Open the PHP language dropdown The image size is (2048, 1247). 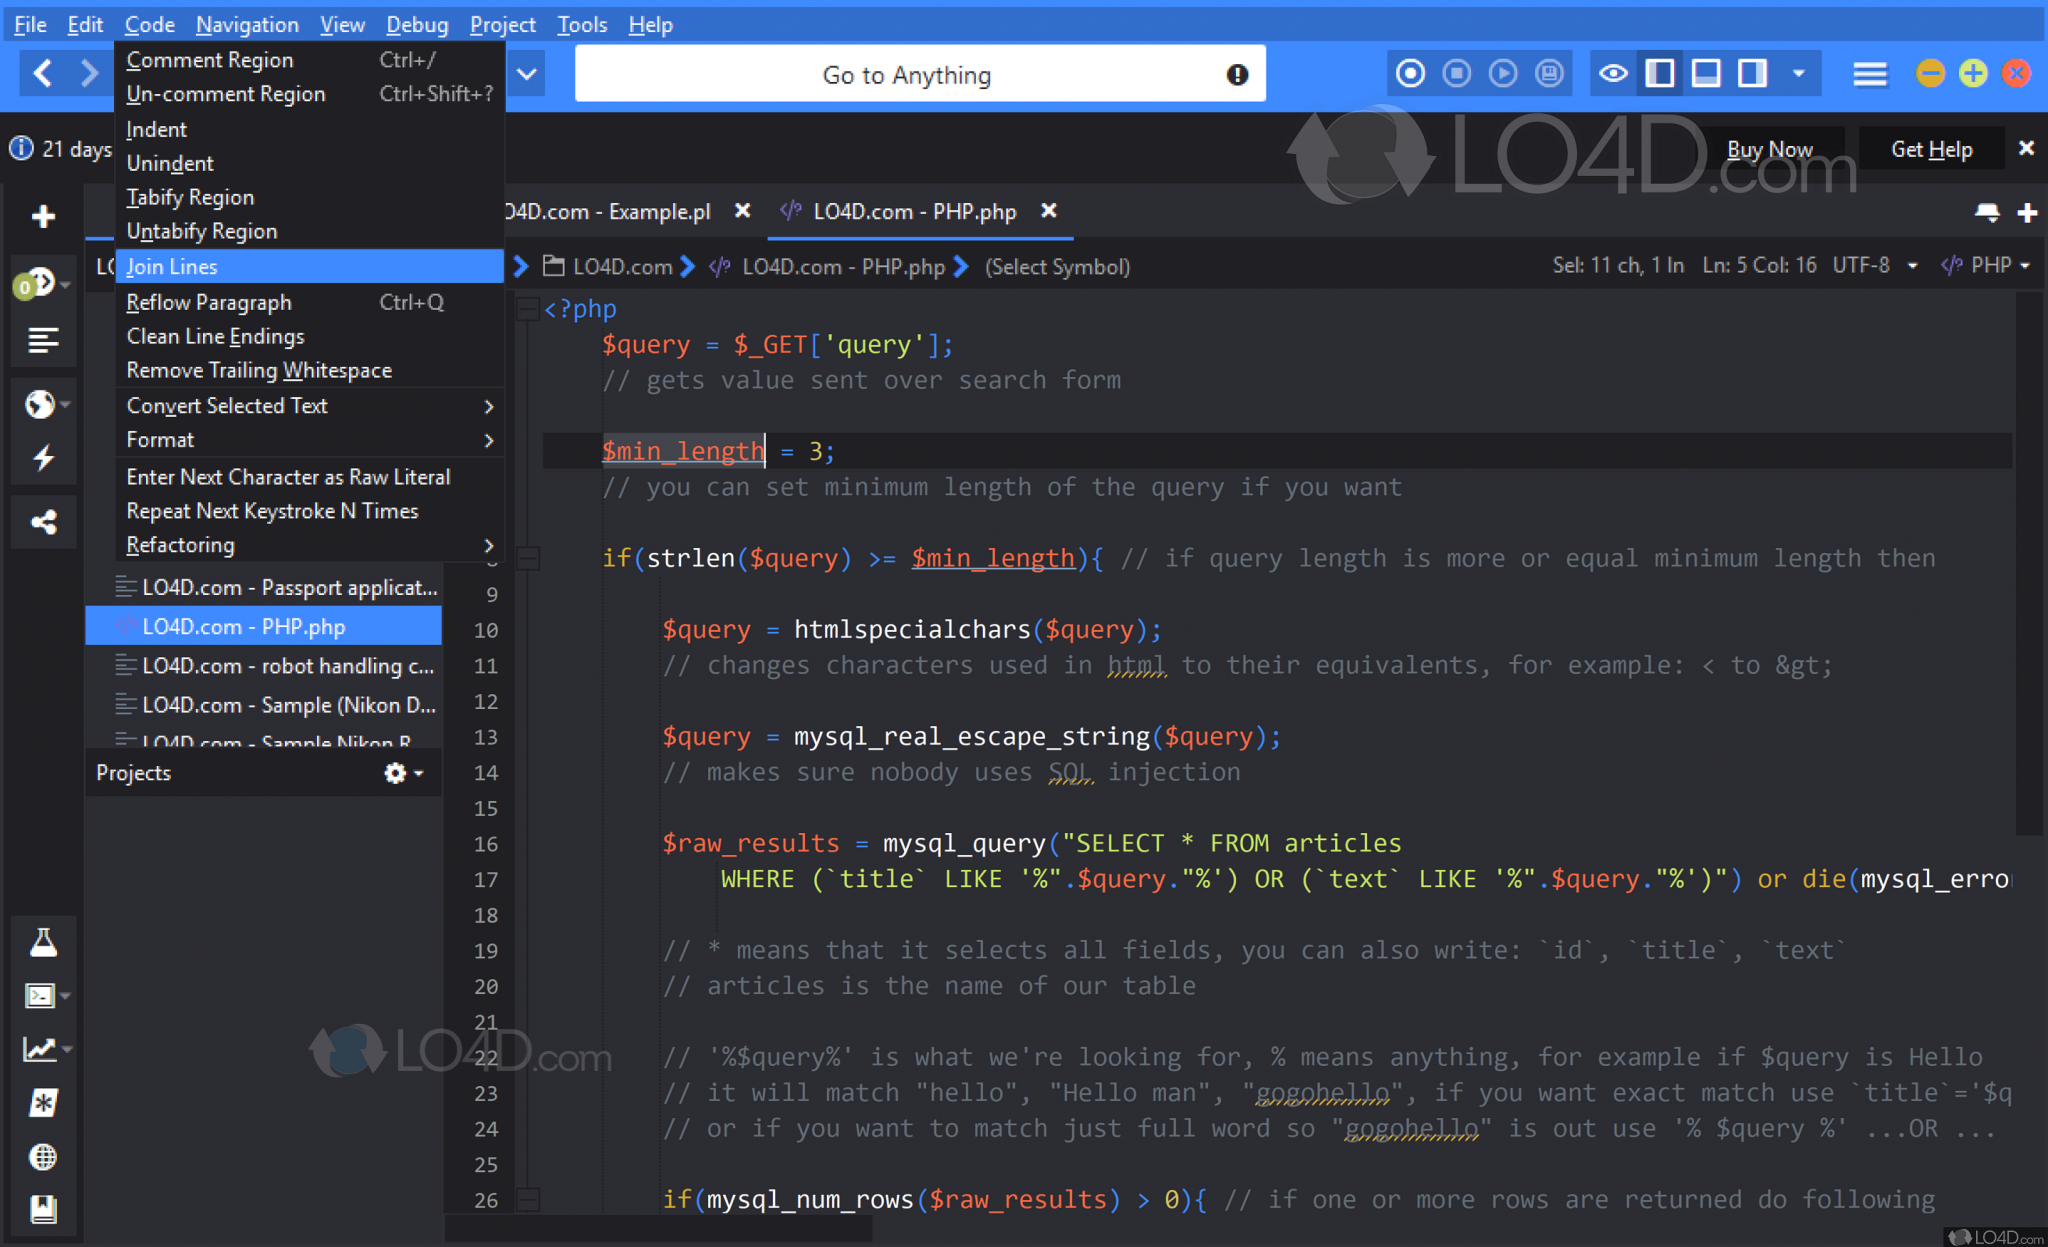(1990, 265)
